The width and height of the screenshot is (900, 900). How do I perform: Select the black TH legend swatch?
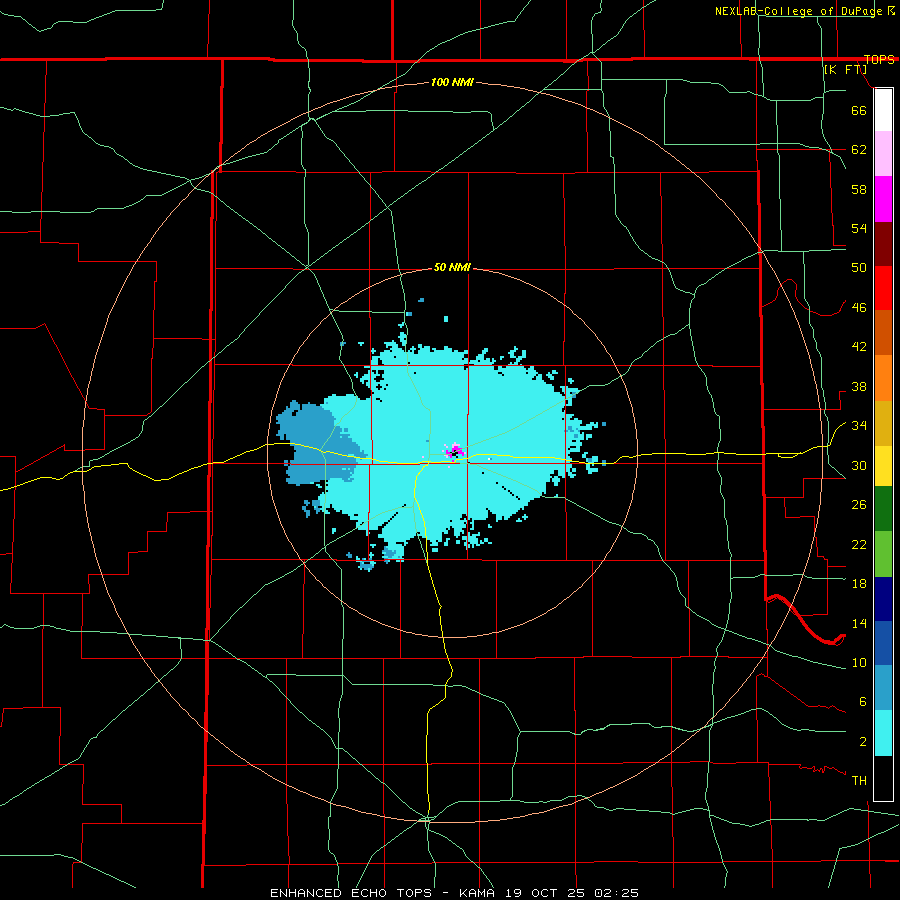pyautogui.click(x=883, y=778)
